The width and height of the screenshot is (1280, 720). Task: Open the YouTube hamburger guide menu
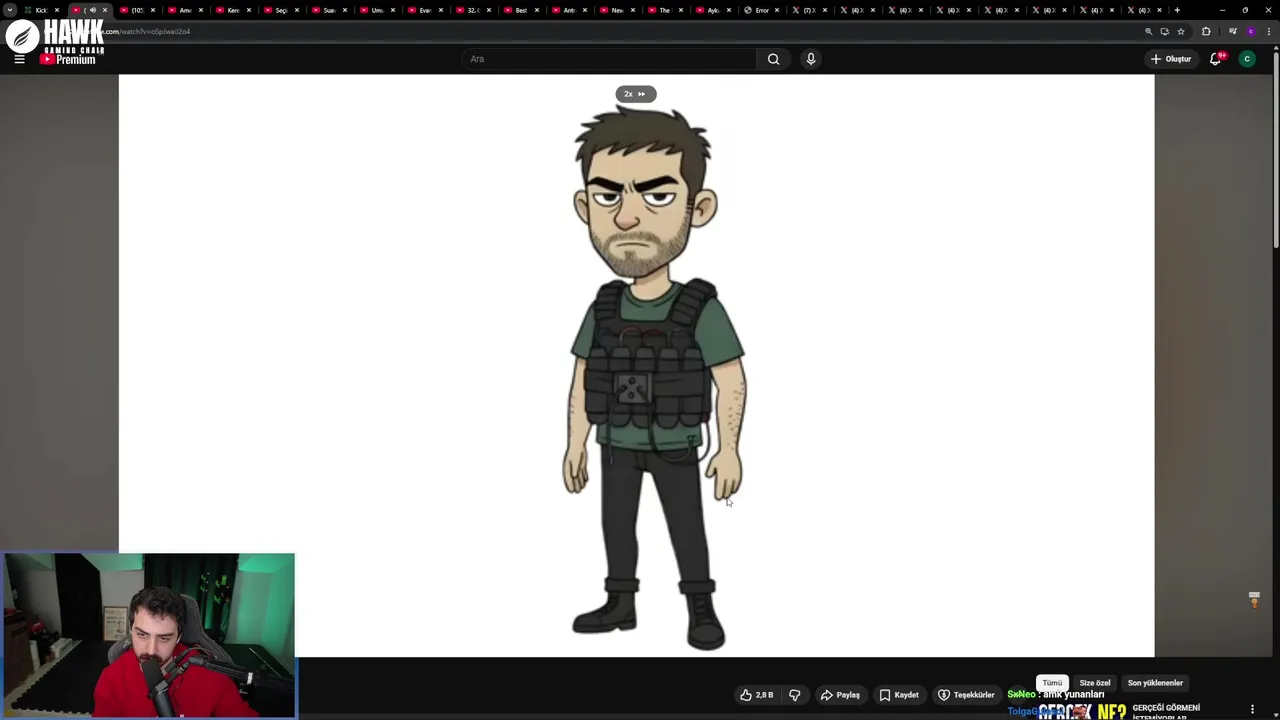click(19, 59)
